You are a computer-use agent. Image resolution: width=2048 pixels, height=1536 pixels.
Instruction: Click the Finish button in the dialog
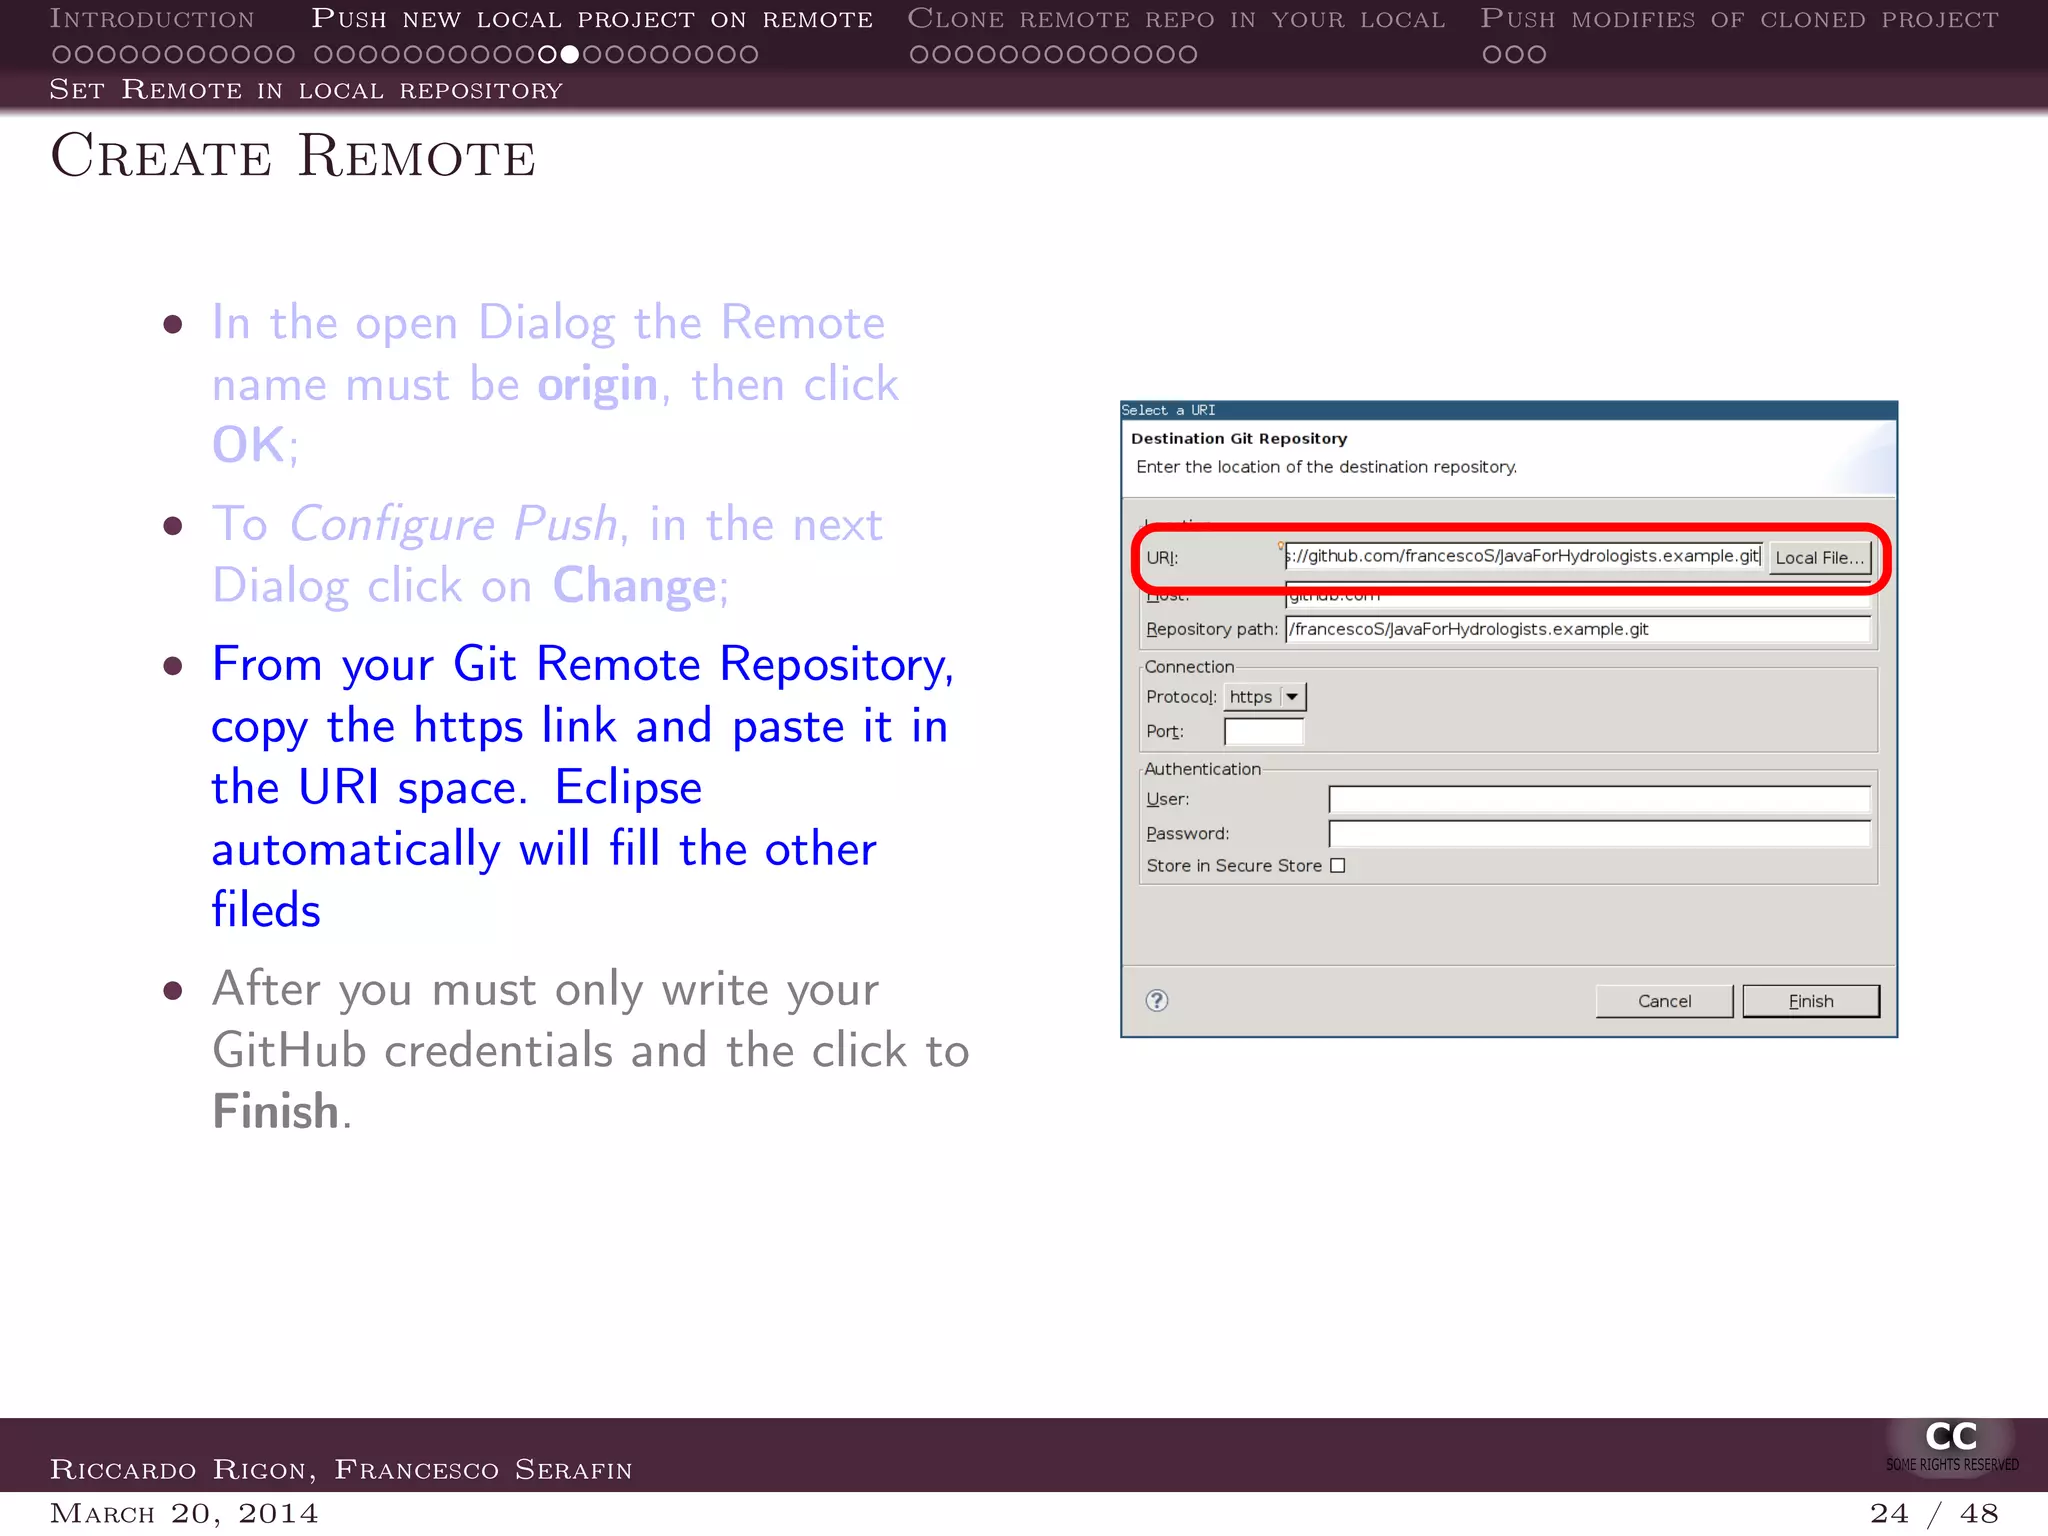1810,1001
